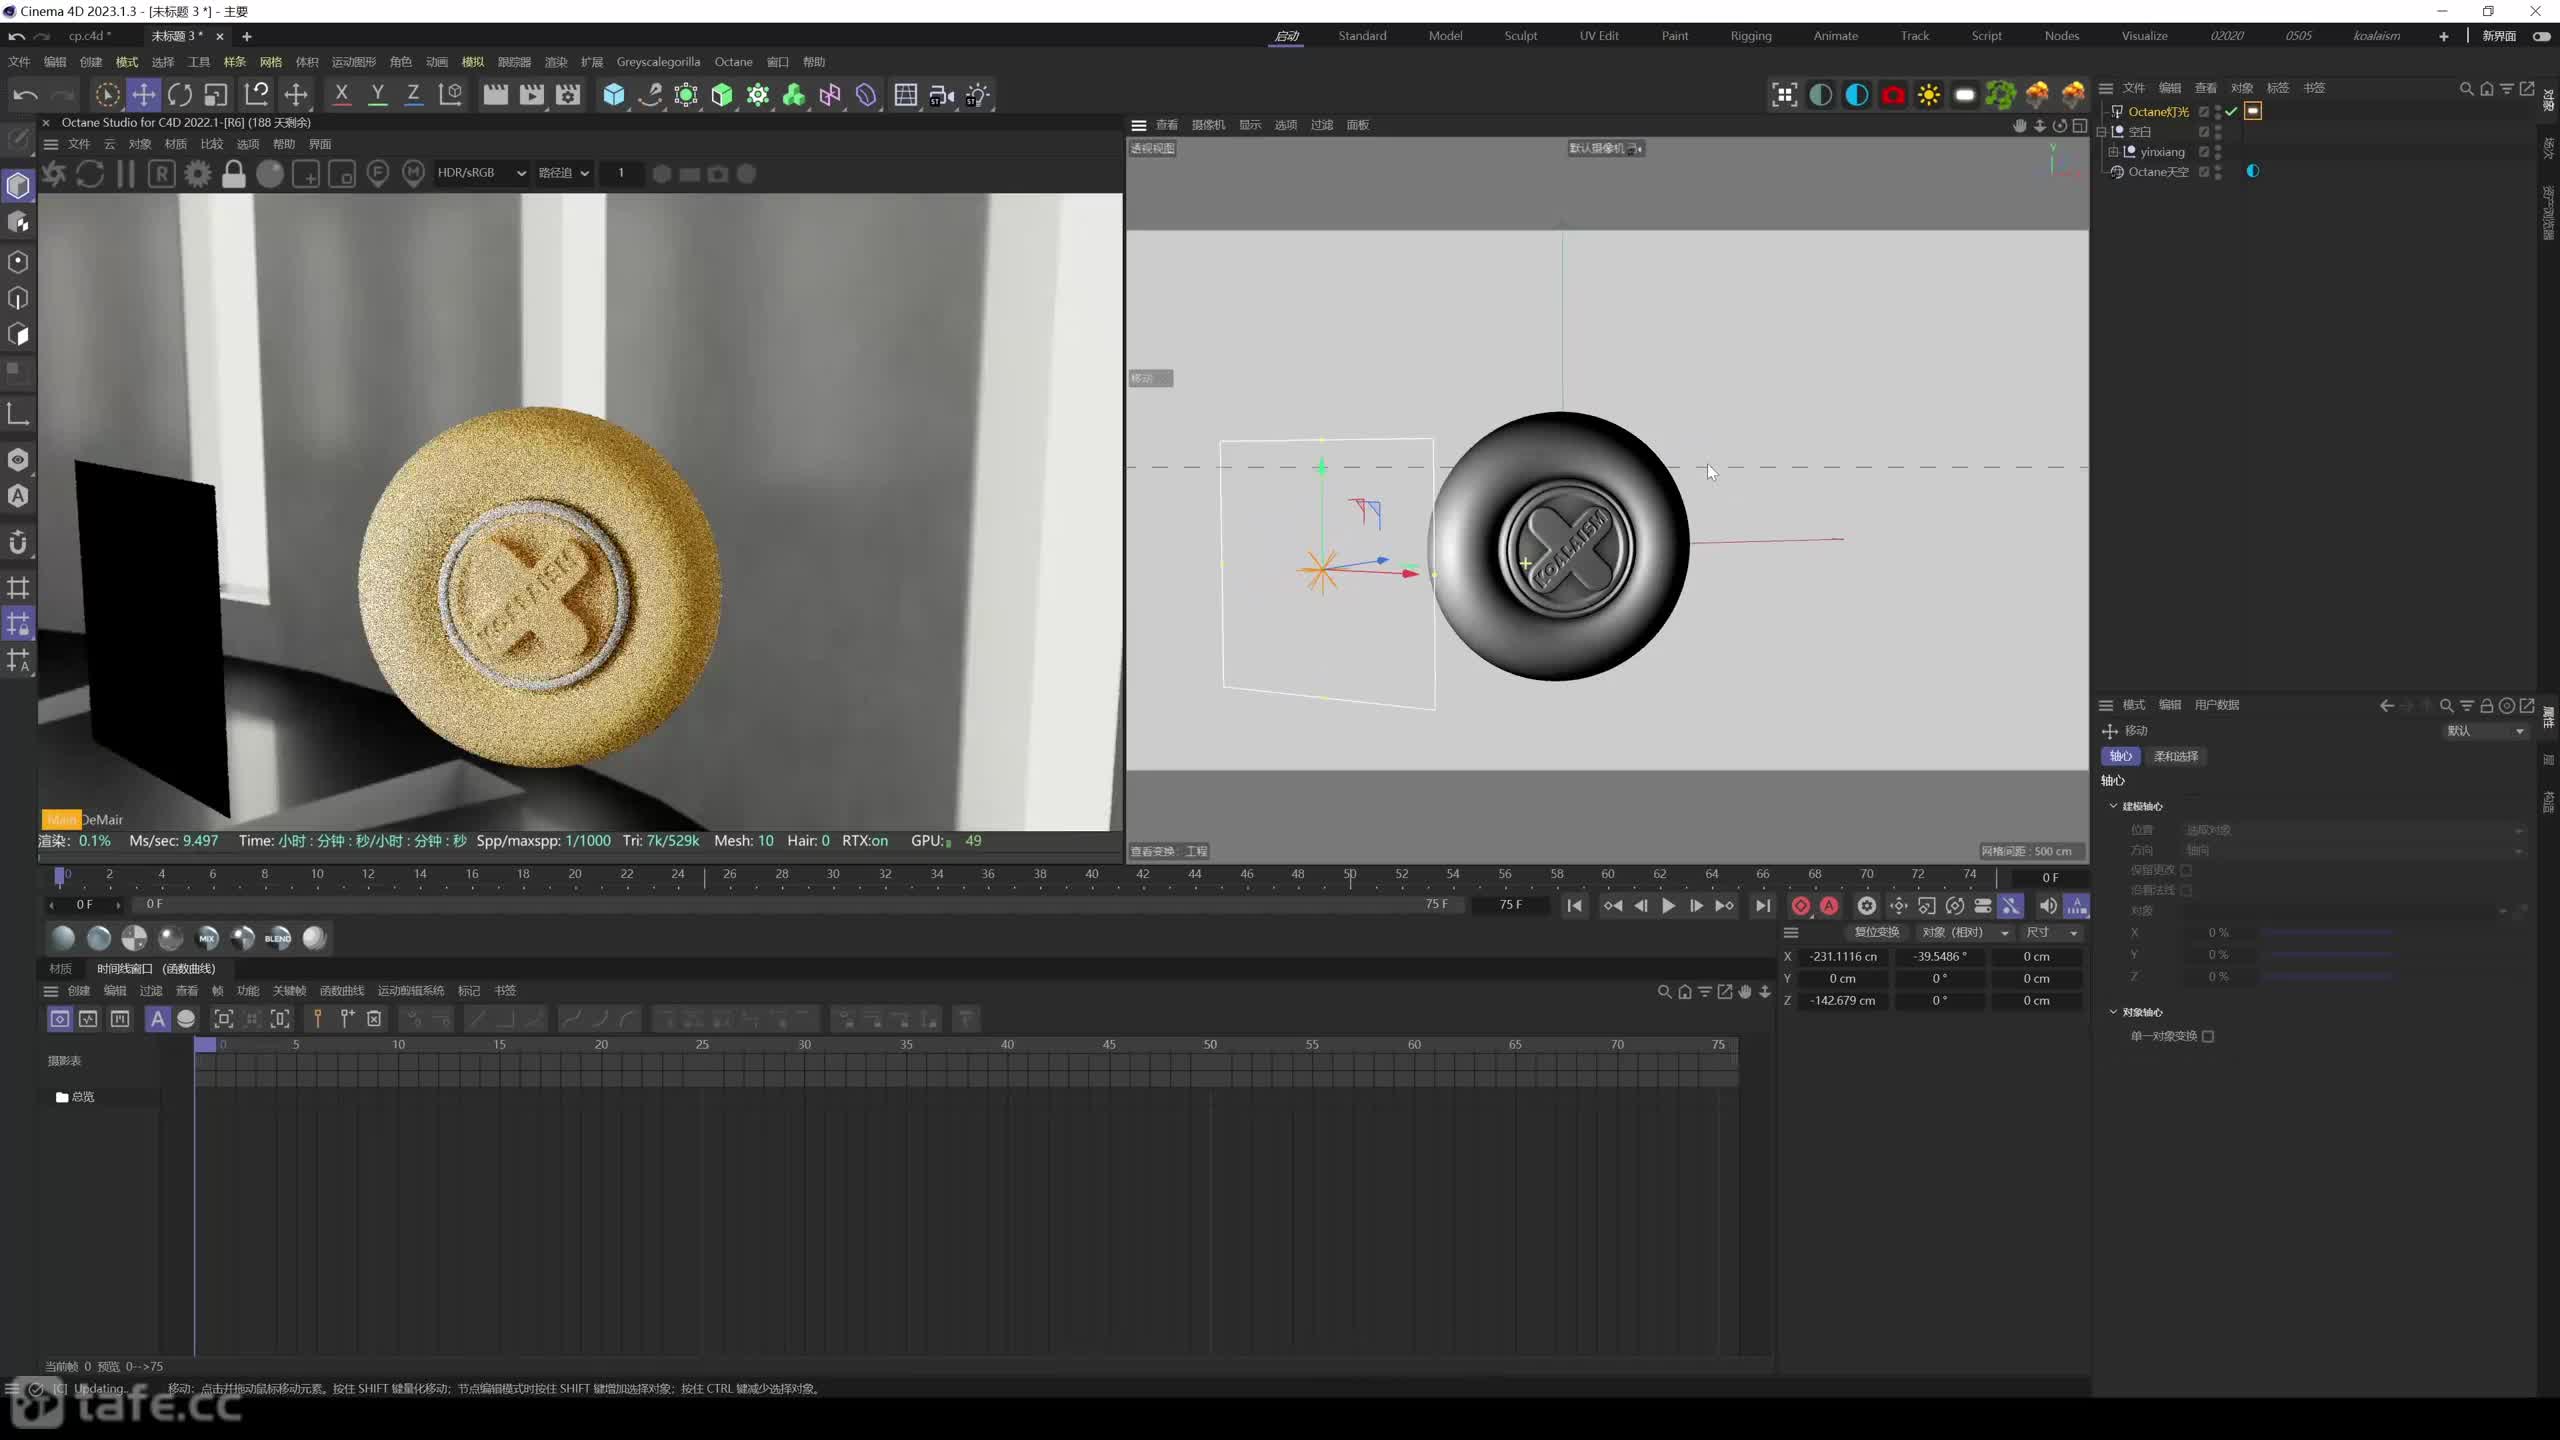Click the Live Viewer clay mode sphere
Viewport: 2560px width, 1440px height.
(270, 174)
